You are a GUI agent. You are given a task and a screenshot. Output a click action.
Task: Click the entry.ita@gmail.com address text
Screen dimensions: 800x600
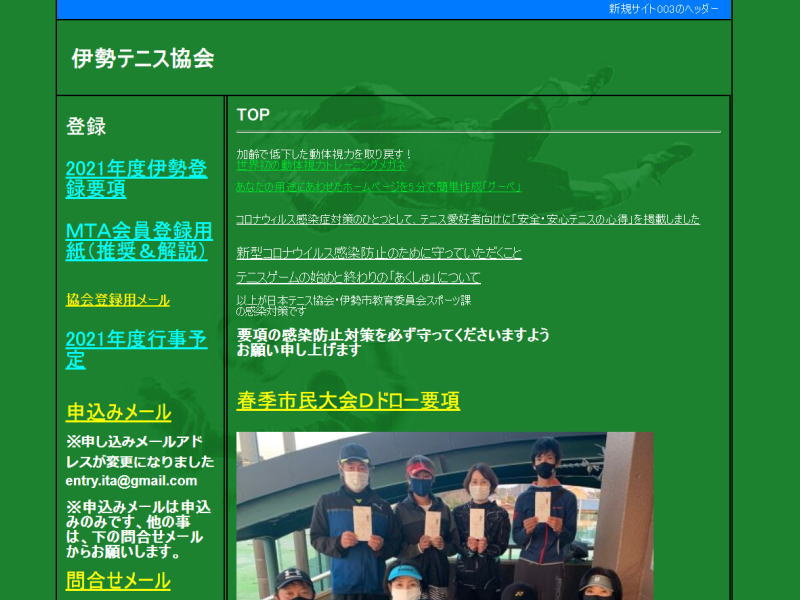pyautogui.click(x=131, y=480)
